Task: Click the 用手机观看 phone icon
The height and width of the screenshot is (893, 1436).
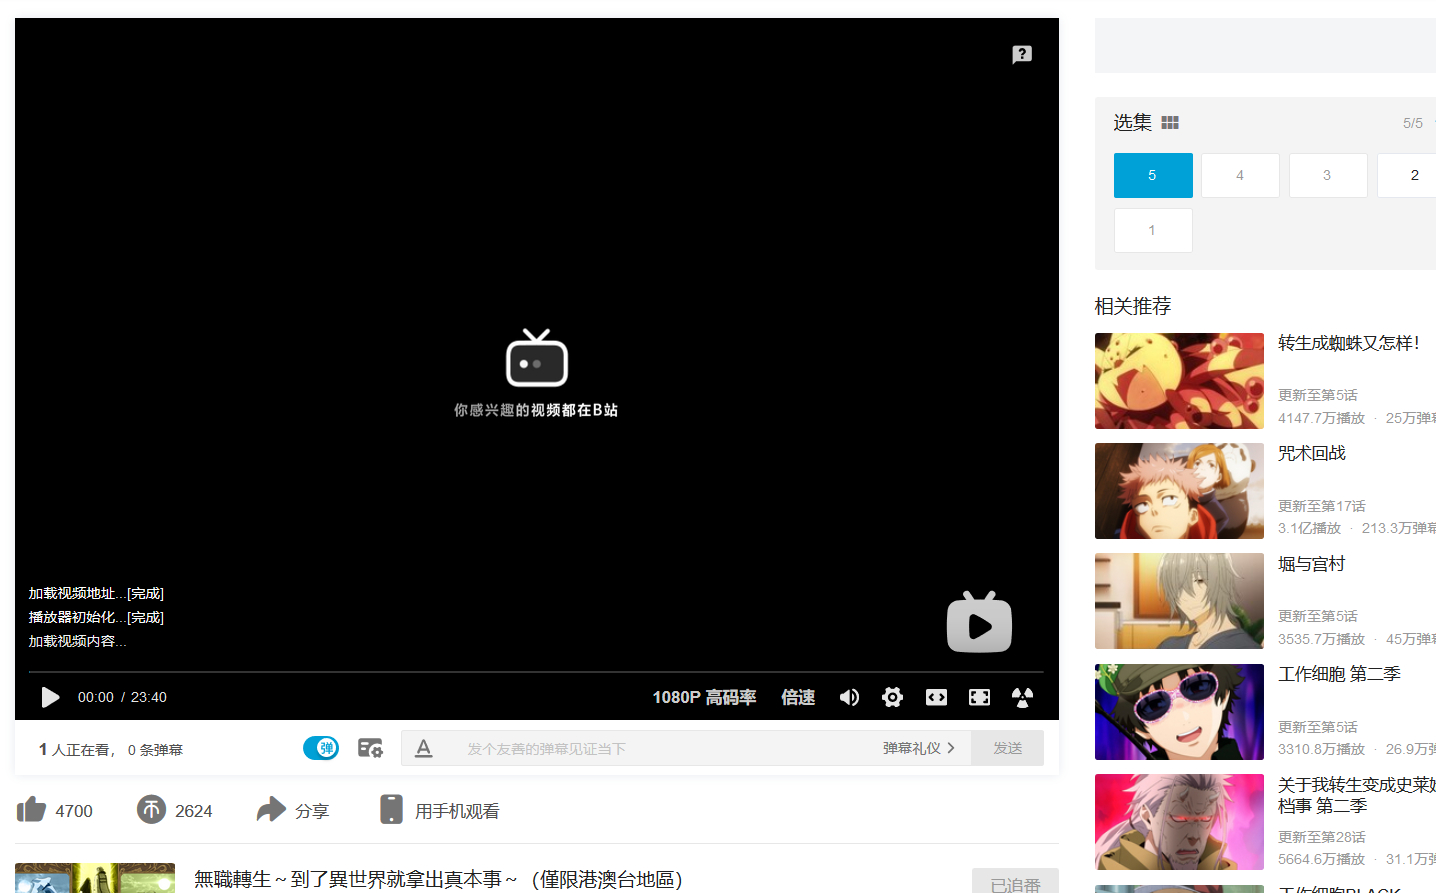Action: click(x=391, y=809)
